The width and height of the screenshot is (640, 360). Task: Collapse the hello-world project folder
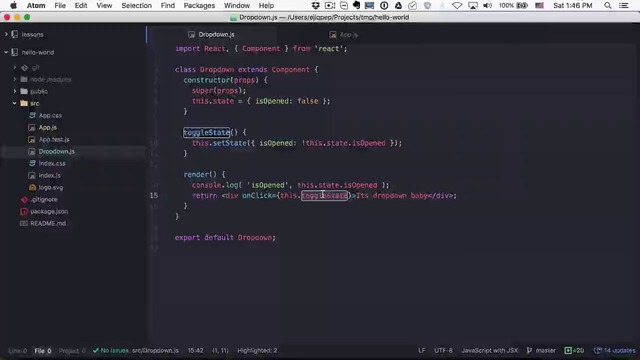point(6,52)
